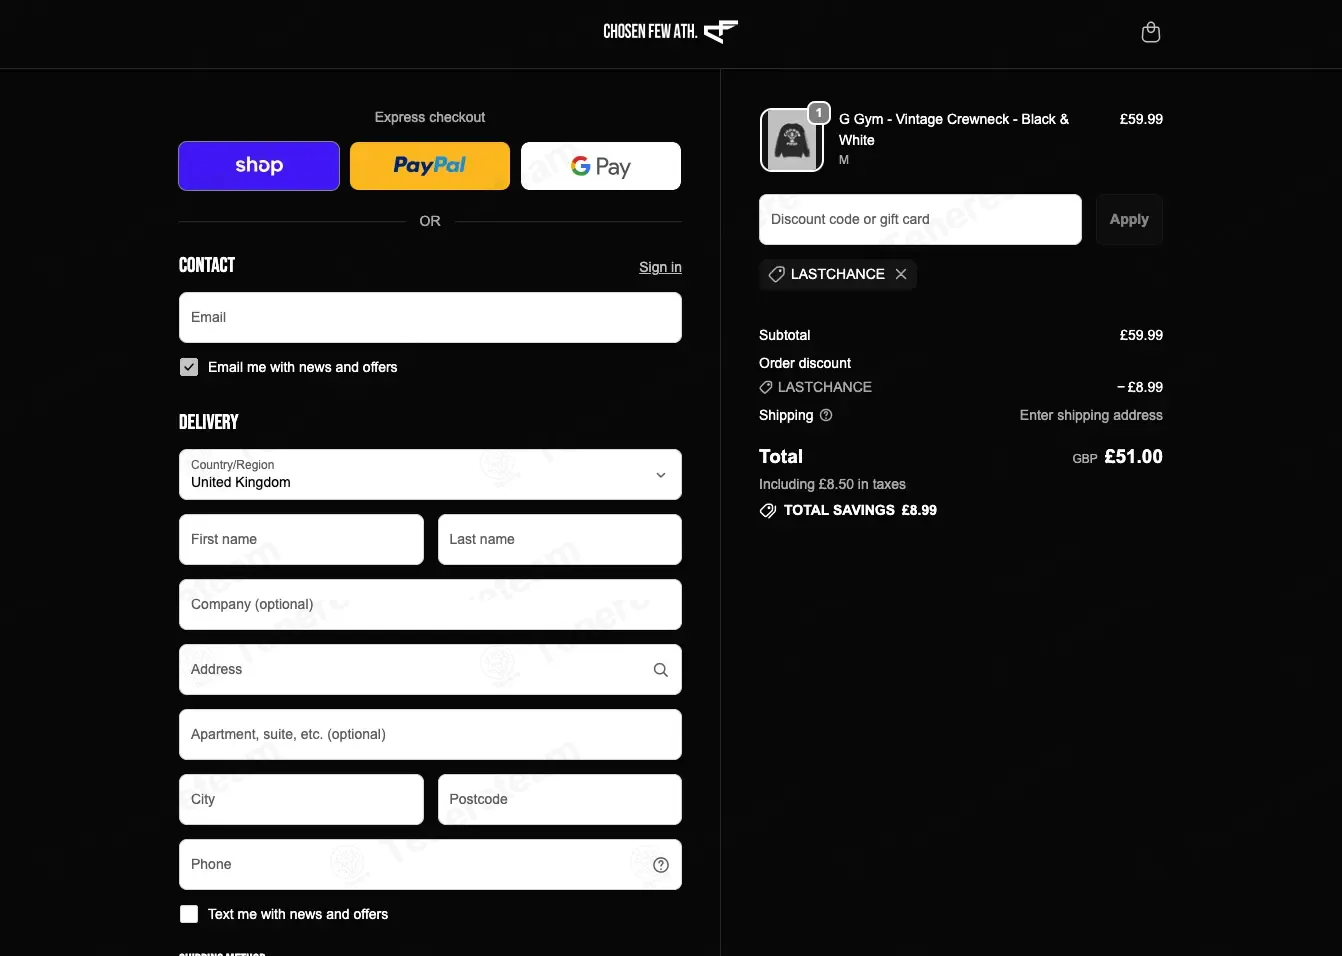Click the Discount code or gift card field

click(920, 219)
